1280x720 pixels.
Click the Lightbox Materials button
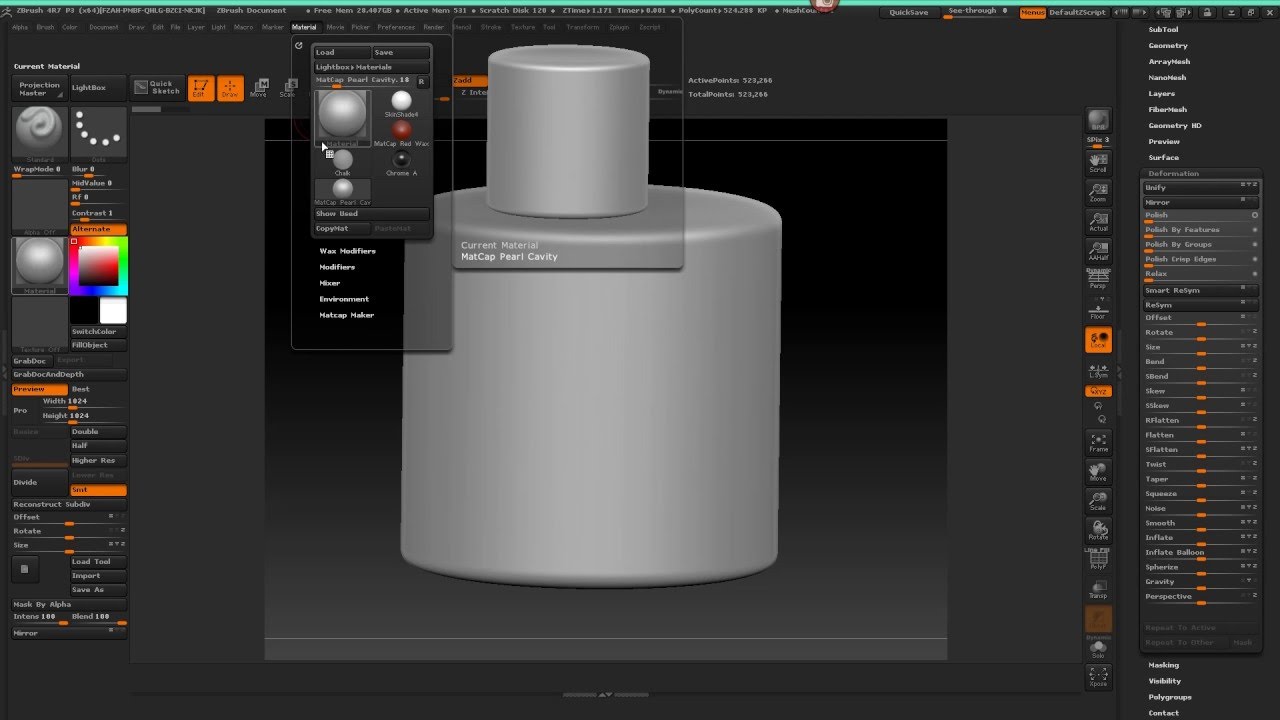click(x=372, y=67)
